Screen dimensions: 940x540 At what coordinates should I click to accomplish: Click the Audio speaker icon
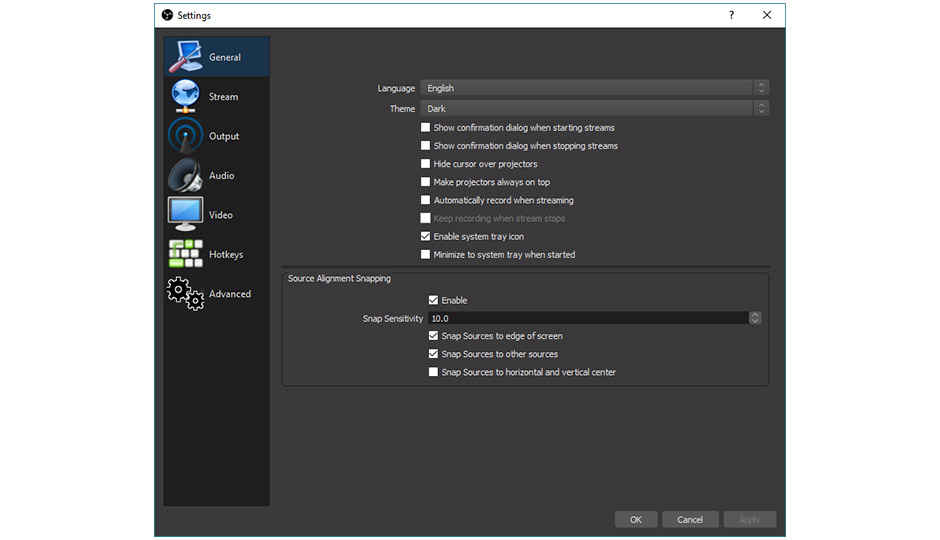coord(185,175)
